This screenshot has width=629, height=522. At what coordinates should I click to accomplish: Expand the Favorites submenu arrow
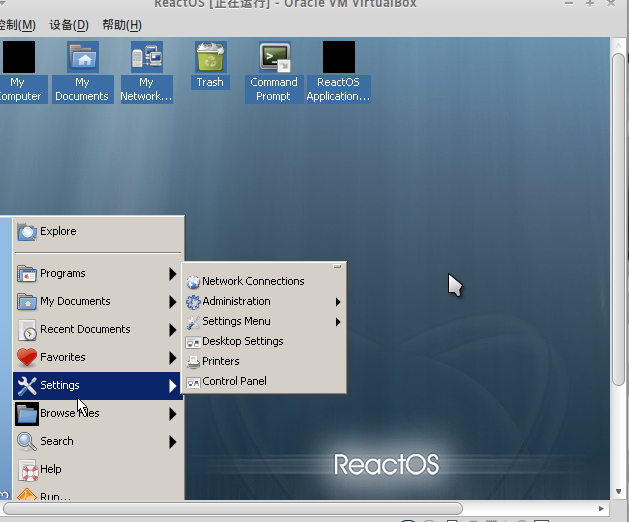pos(172,357)
